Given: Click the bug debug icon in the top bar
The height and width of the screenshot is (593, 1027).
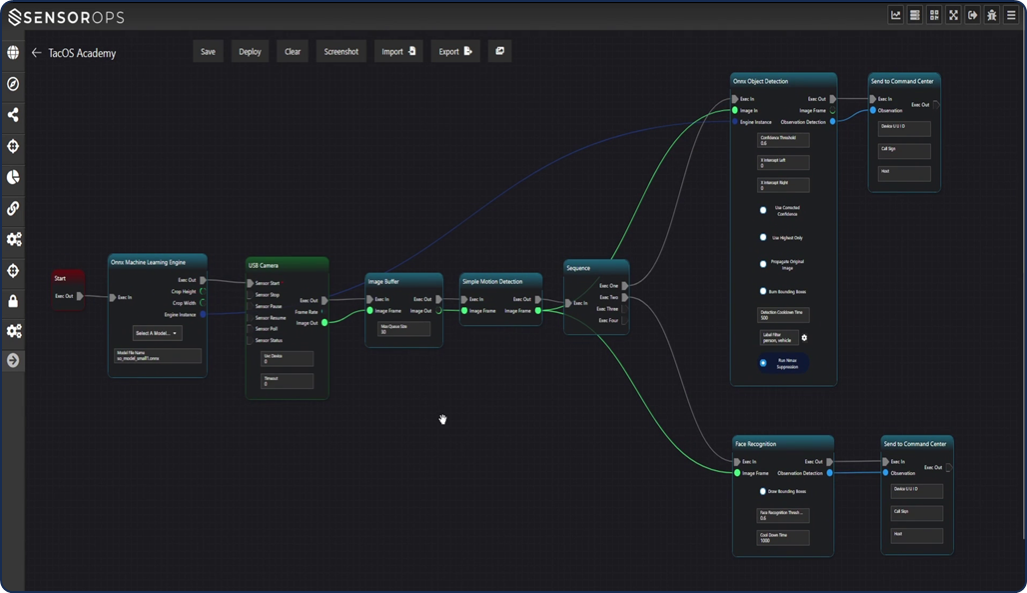Looking at the screenshot, I should tap(991, 15).
